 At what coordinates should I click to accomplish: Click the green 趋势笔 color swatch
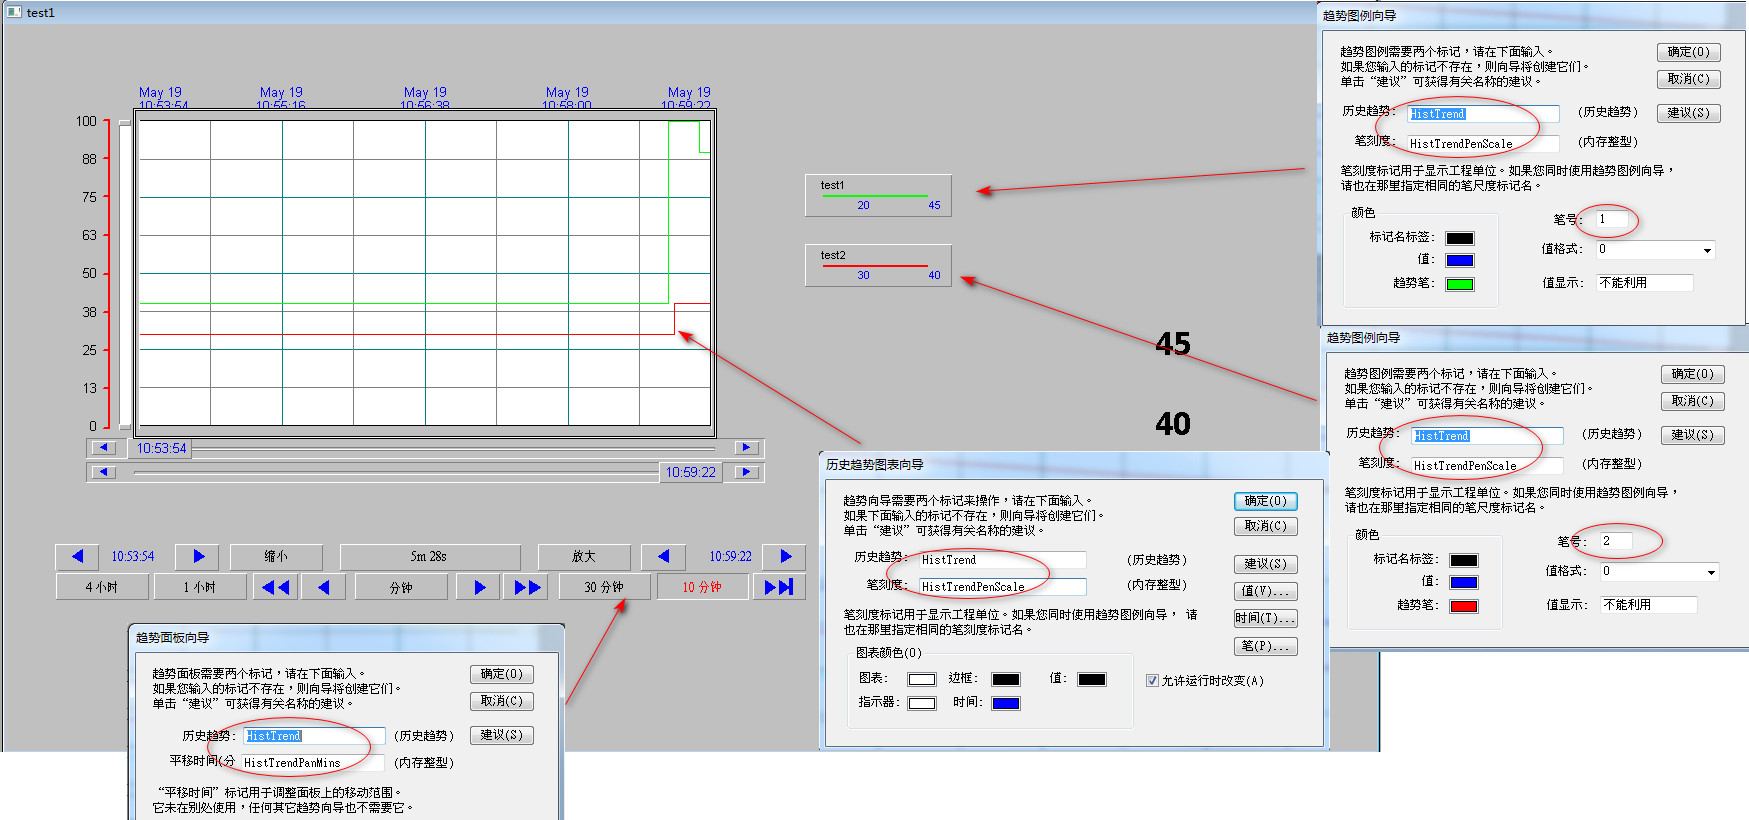tap(1460, 284)
